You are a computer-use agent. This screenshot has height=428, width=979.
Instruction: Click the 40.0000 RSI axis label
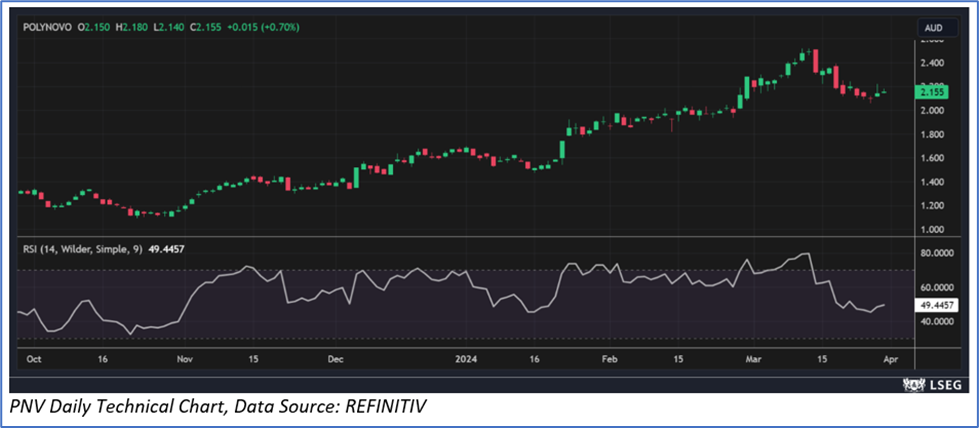[x=936, y=322]
